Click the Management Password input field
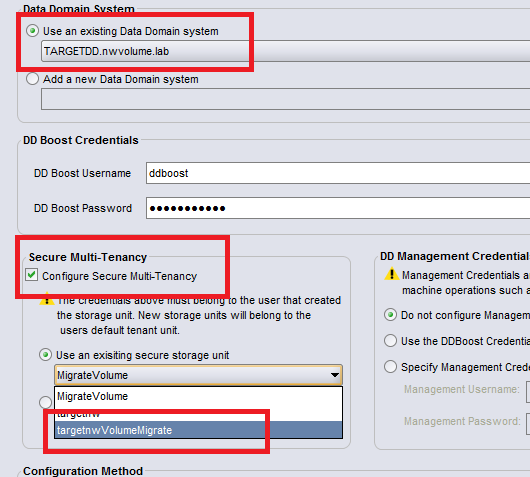The height and width of the screenshot is (477, 530). click(528, 424)
